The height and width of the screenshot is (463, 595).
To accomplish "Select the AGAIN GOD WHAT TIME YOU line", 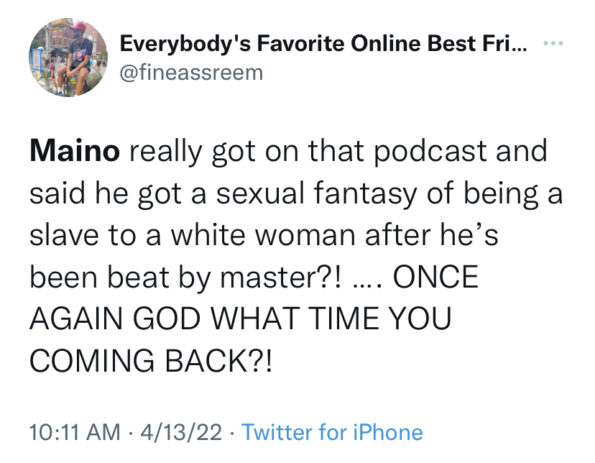I will tap(241, 318).
